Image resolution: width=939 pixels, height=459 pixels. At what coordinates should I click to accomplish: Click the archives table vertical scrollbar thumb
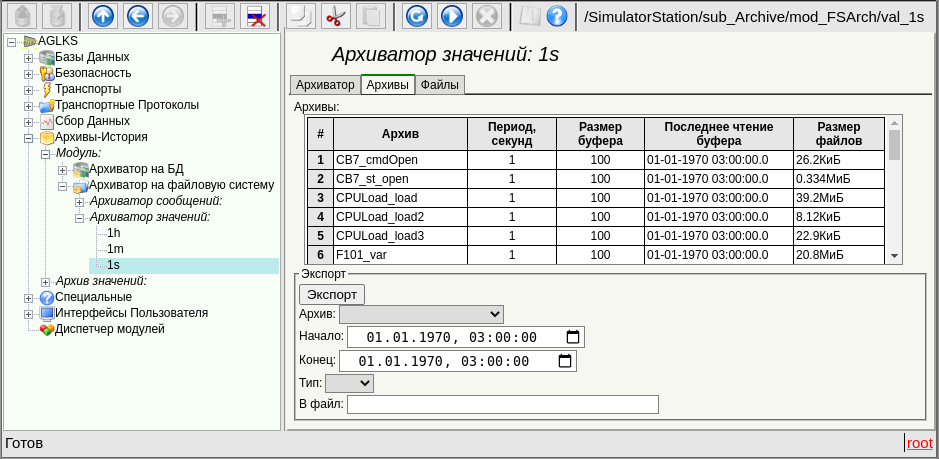894,144
